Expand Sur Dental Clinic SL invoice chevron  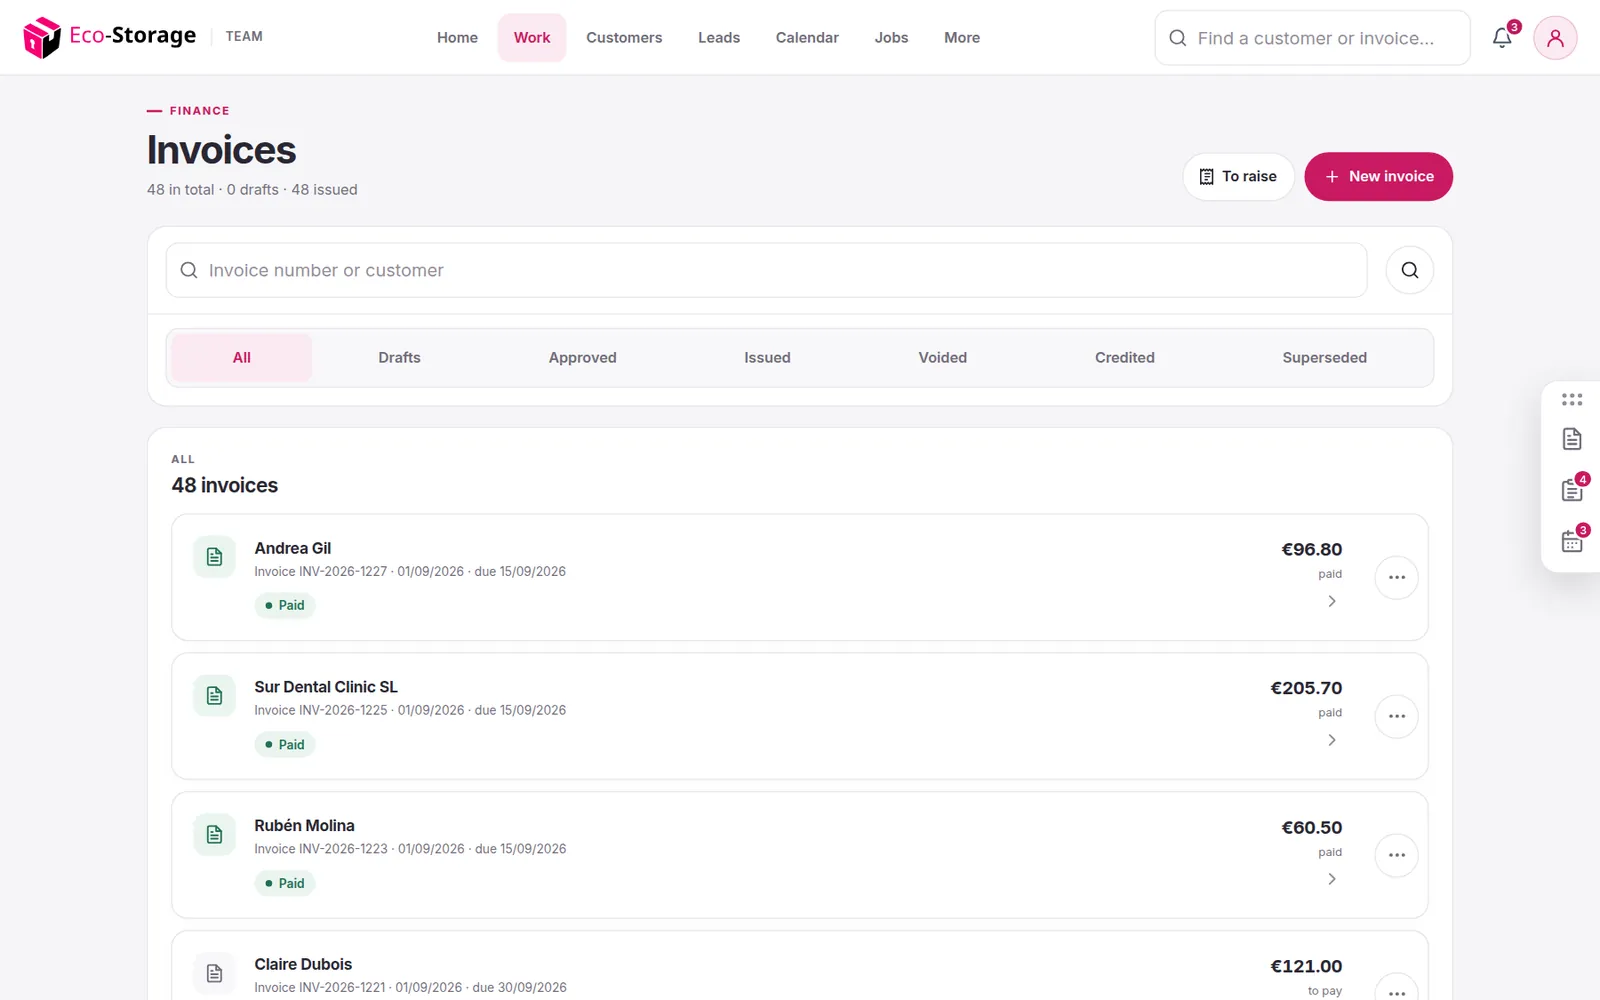(x=1331, y=740)
